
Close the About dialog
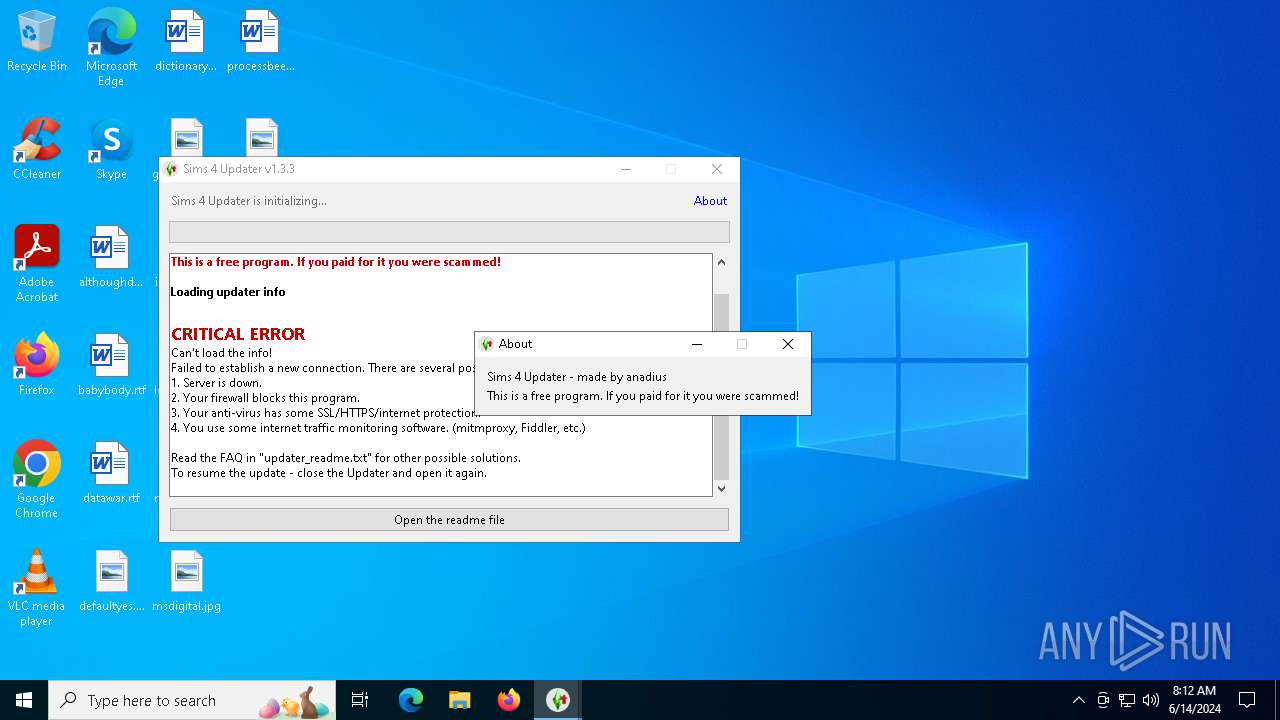click(788, 344)
